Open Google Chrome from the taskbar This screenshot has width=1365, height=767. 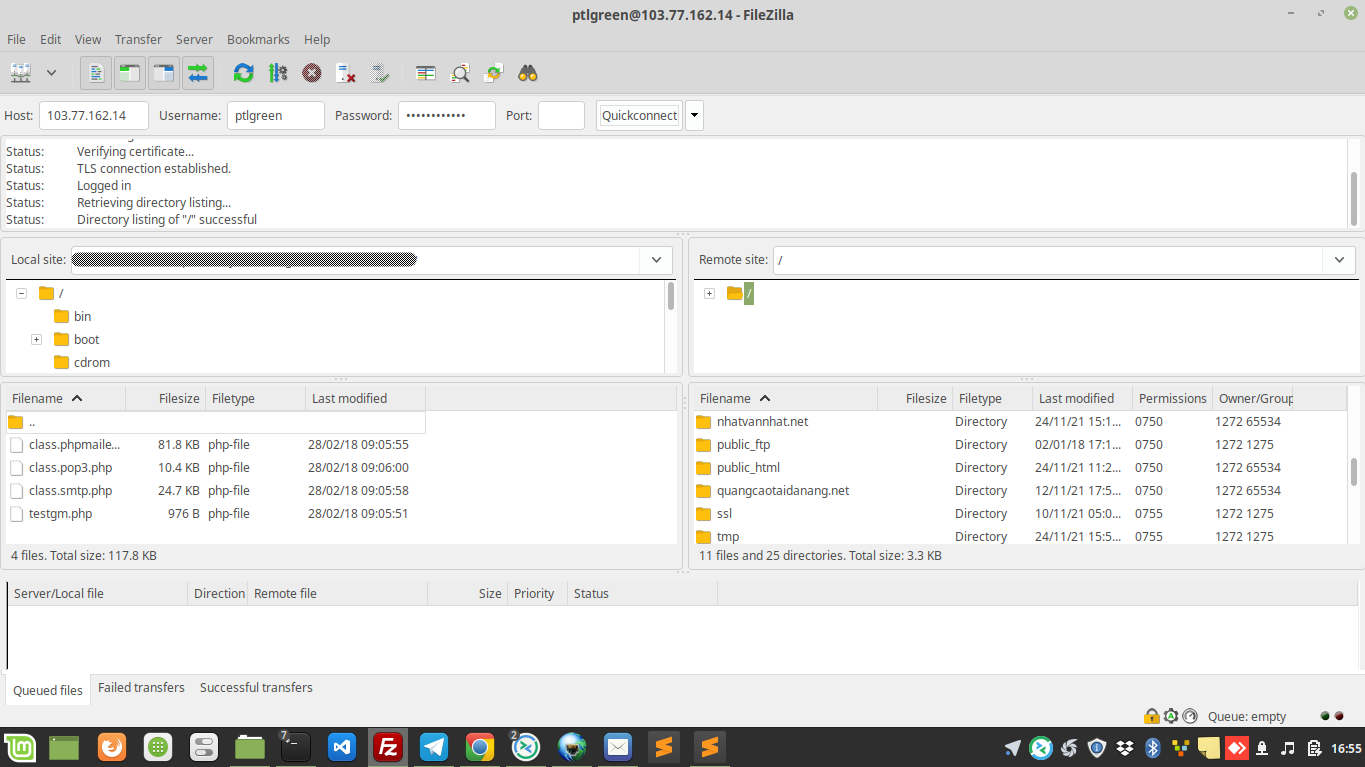pyautogui.click(x=480, y=747)
